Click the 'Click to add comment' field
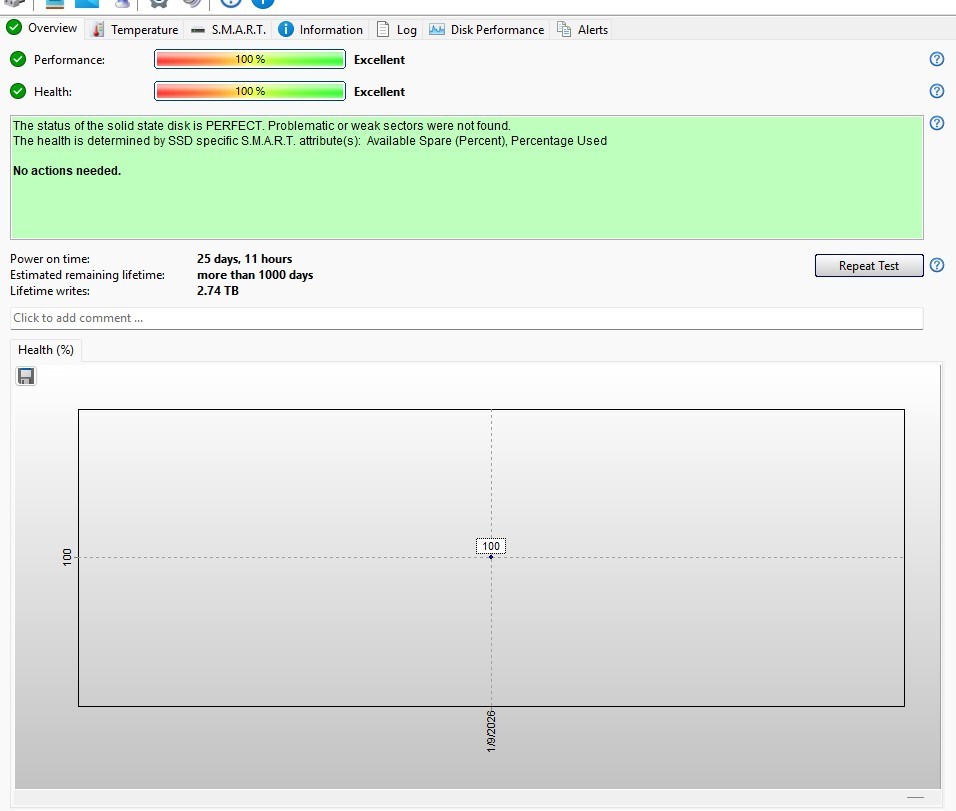 [x=466, y=318]
